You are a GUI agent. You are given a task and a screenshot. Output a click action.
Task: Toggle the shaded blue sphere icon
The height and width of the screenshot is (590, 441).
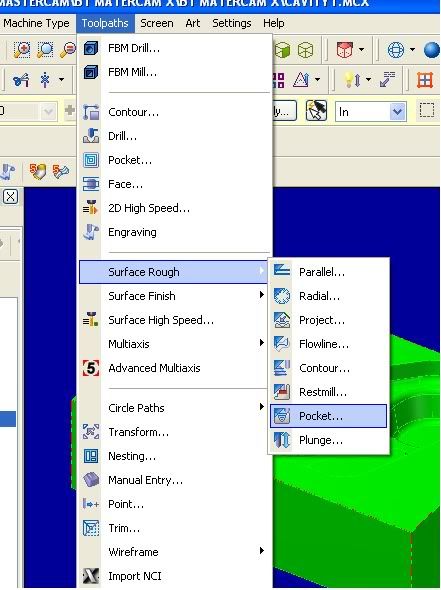point(432,50)
